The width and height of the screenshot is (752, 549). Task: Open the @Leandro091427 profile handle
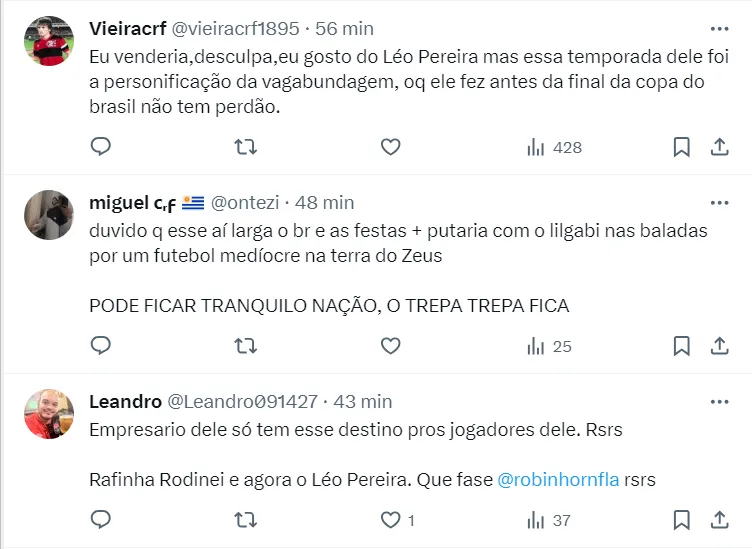pos(241,401)
